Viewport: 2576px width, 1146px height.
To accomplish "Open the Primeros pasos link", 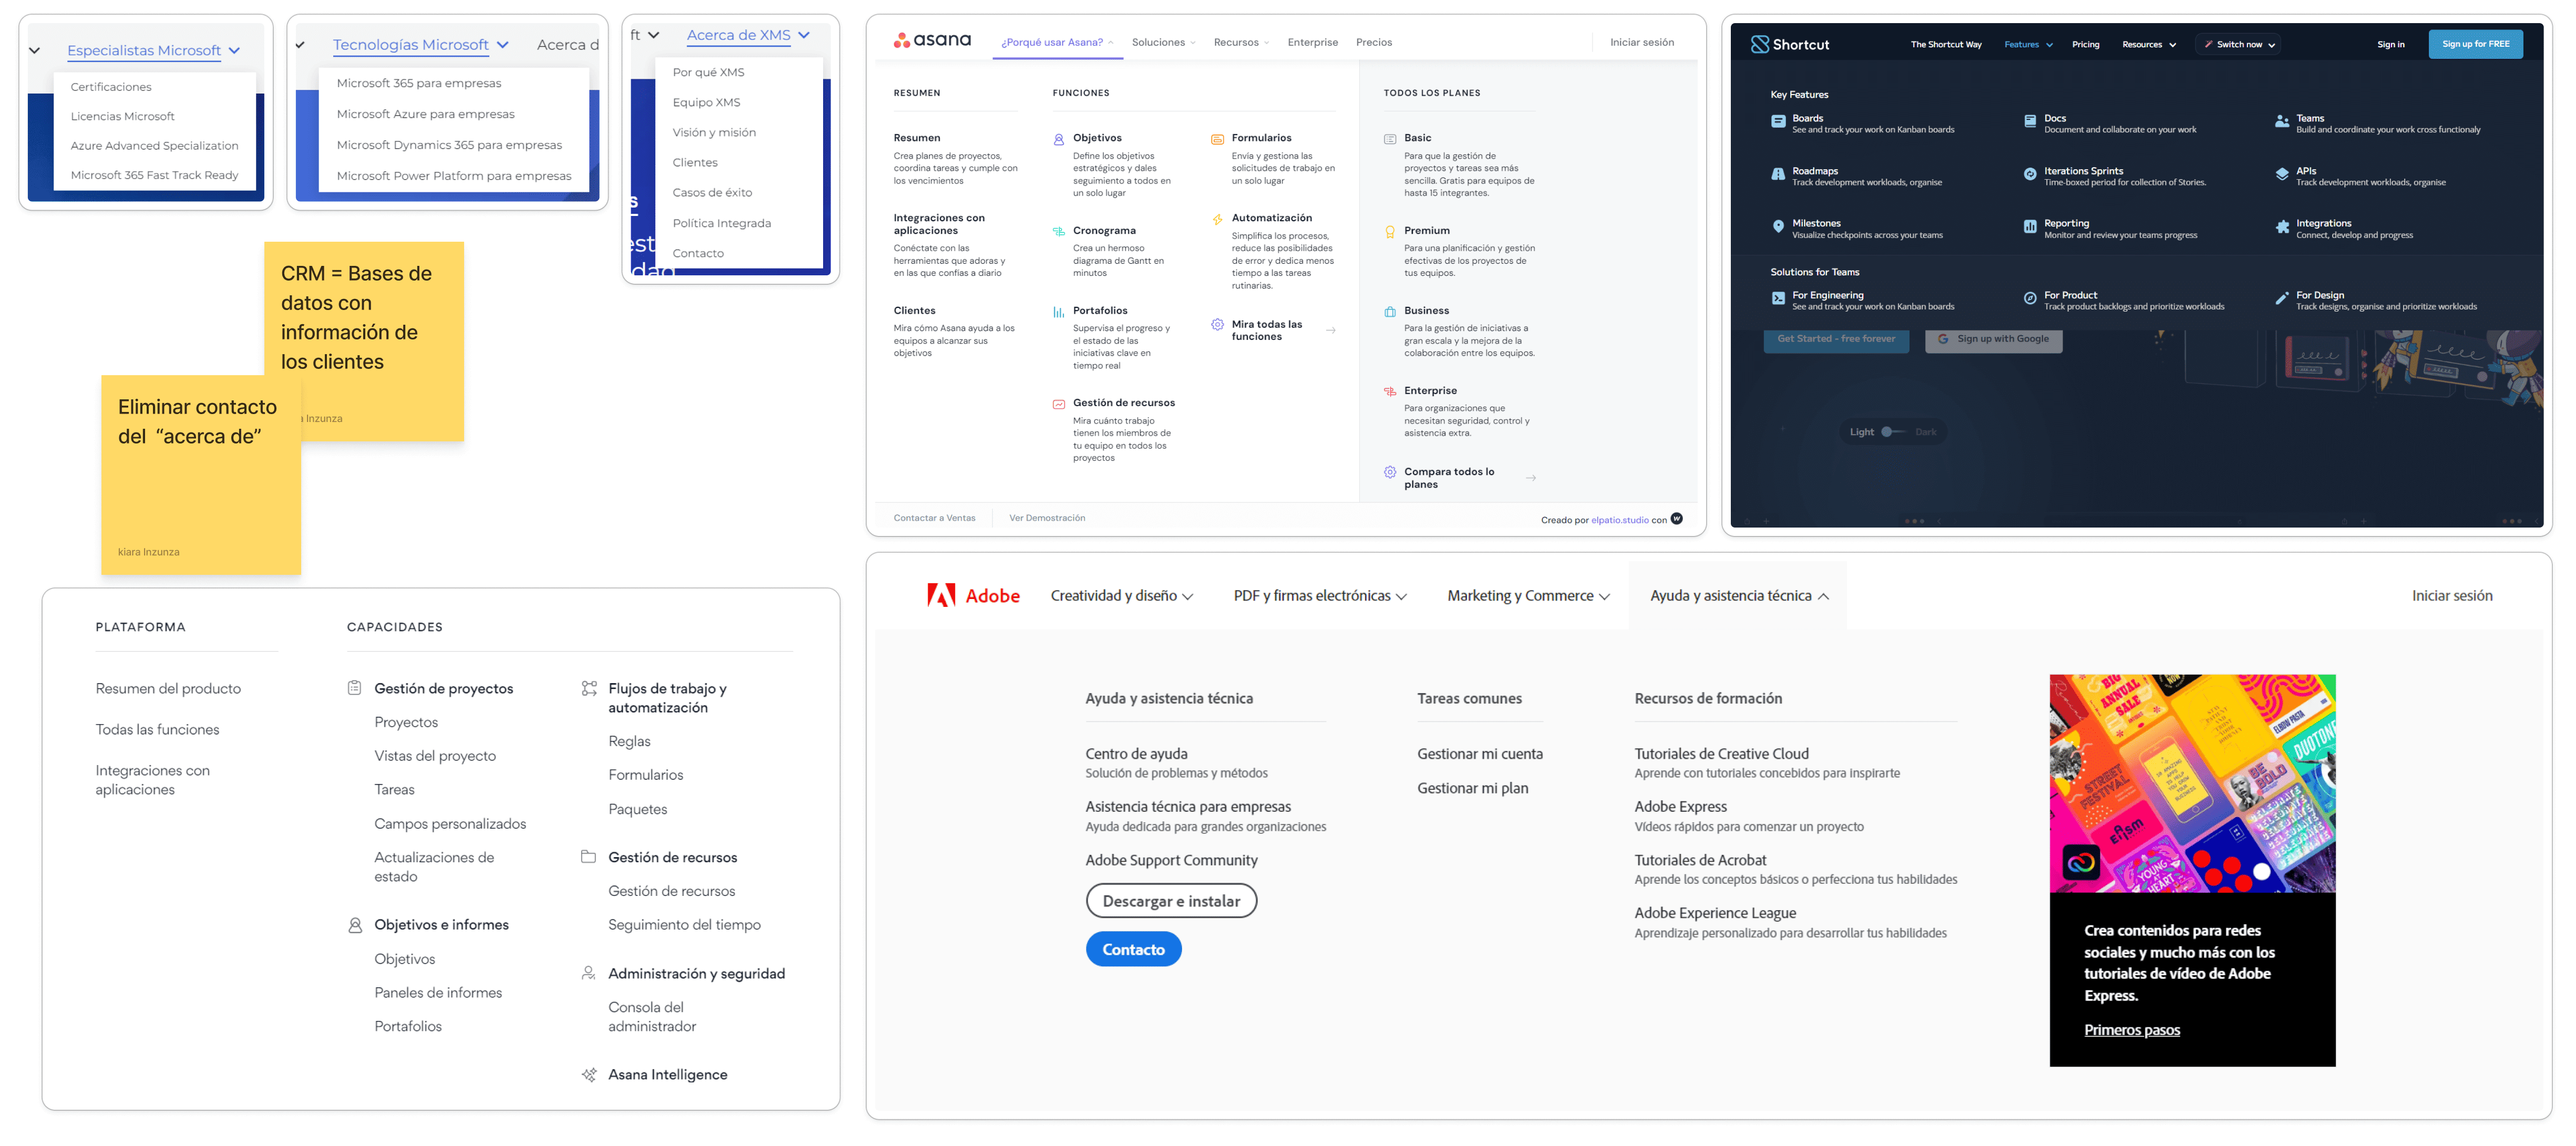I will [x=2131, y=1030].
